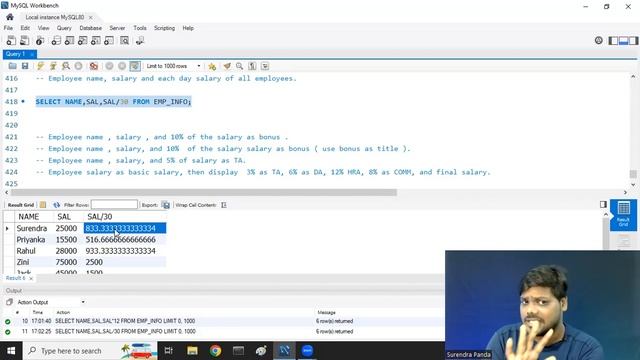640x360 pixels.
Task: Open File Explorer from the taskbar
Action: [192, 351]
